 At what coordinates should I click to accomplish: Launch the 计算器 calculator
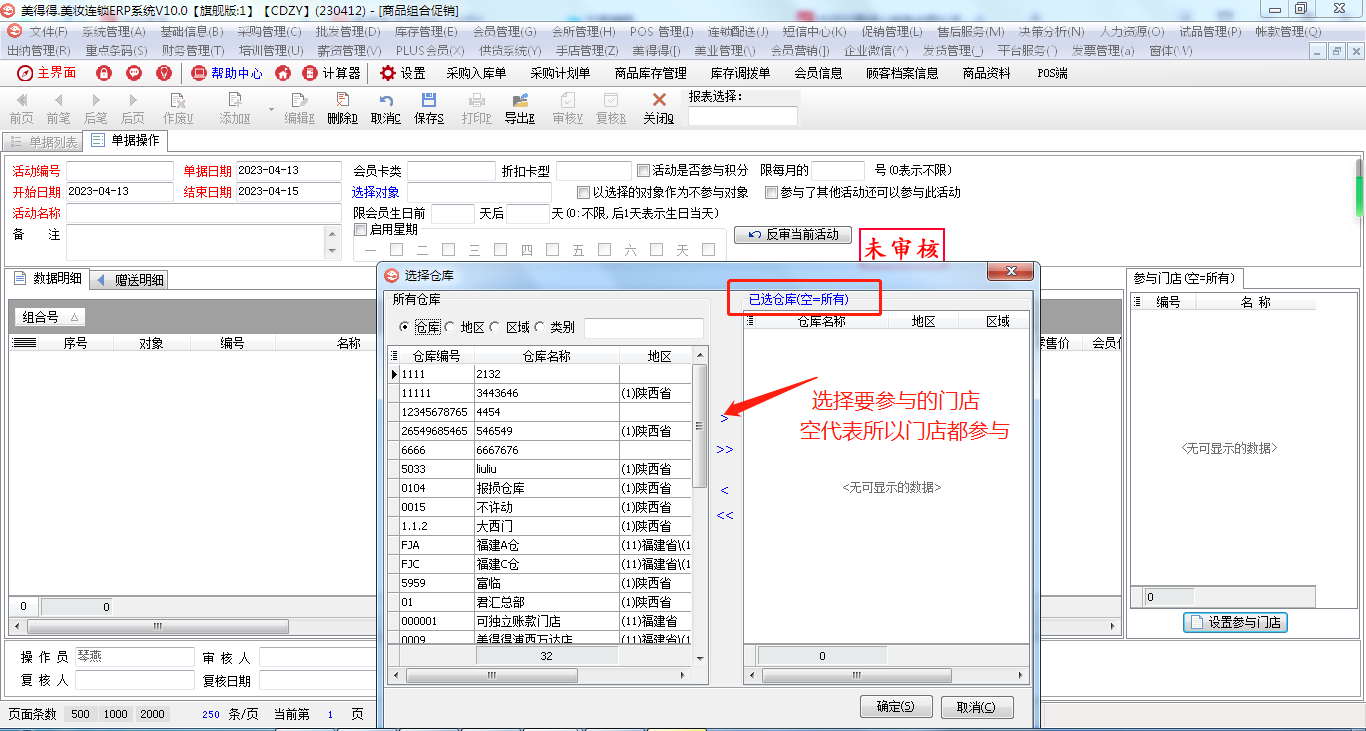coord(332,73)
